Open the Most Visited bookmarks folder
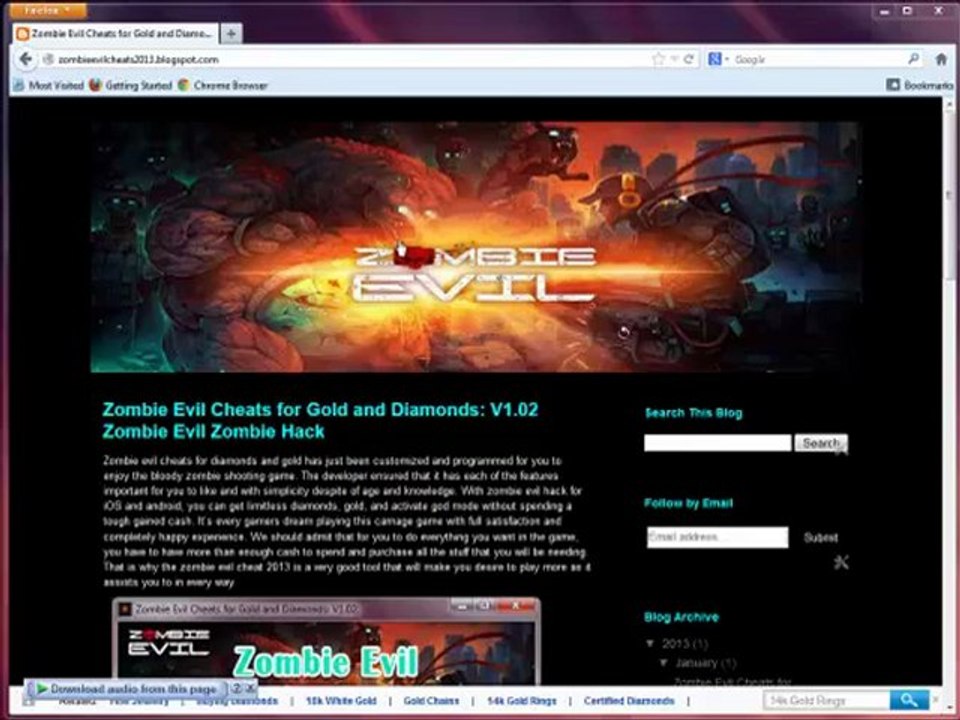 pos(49,85)
